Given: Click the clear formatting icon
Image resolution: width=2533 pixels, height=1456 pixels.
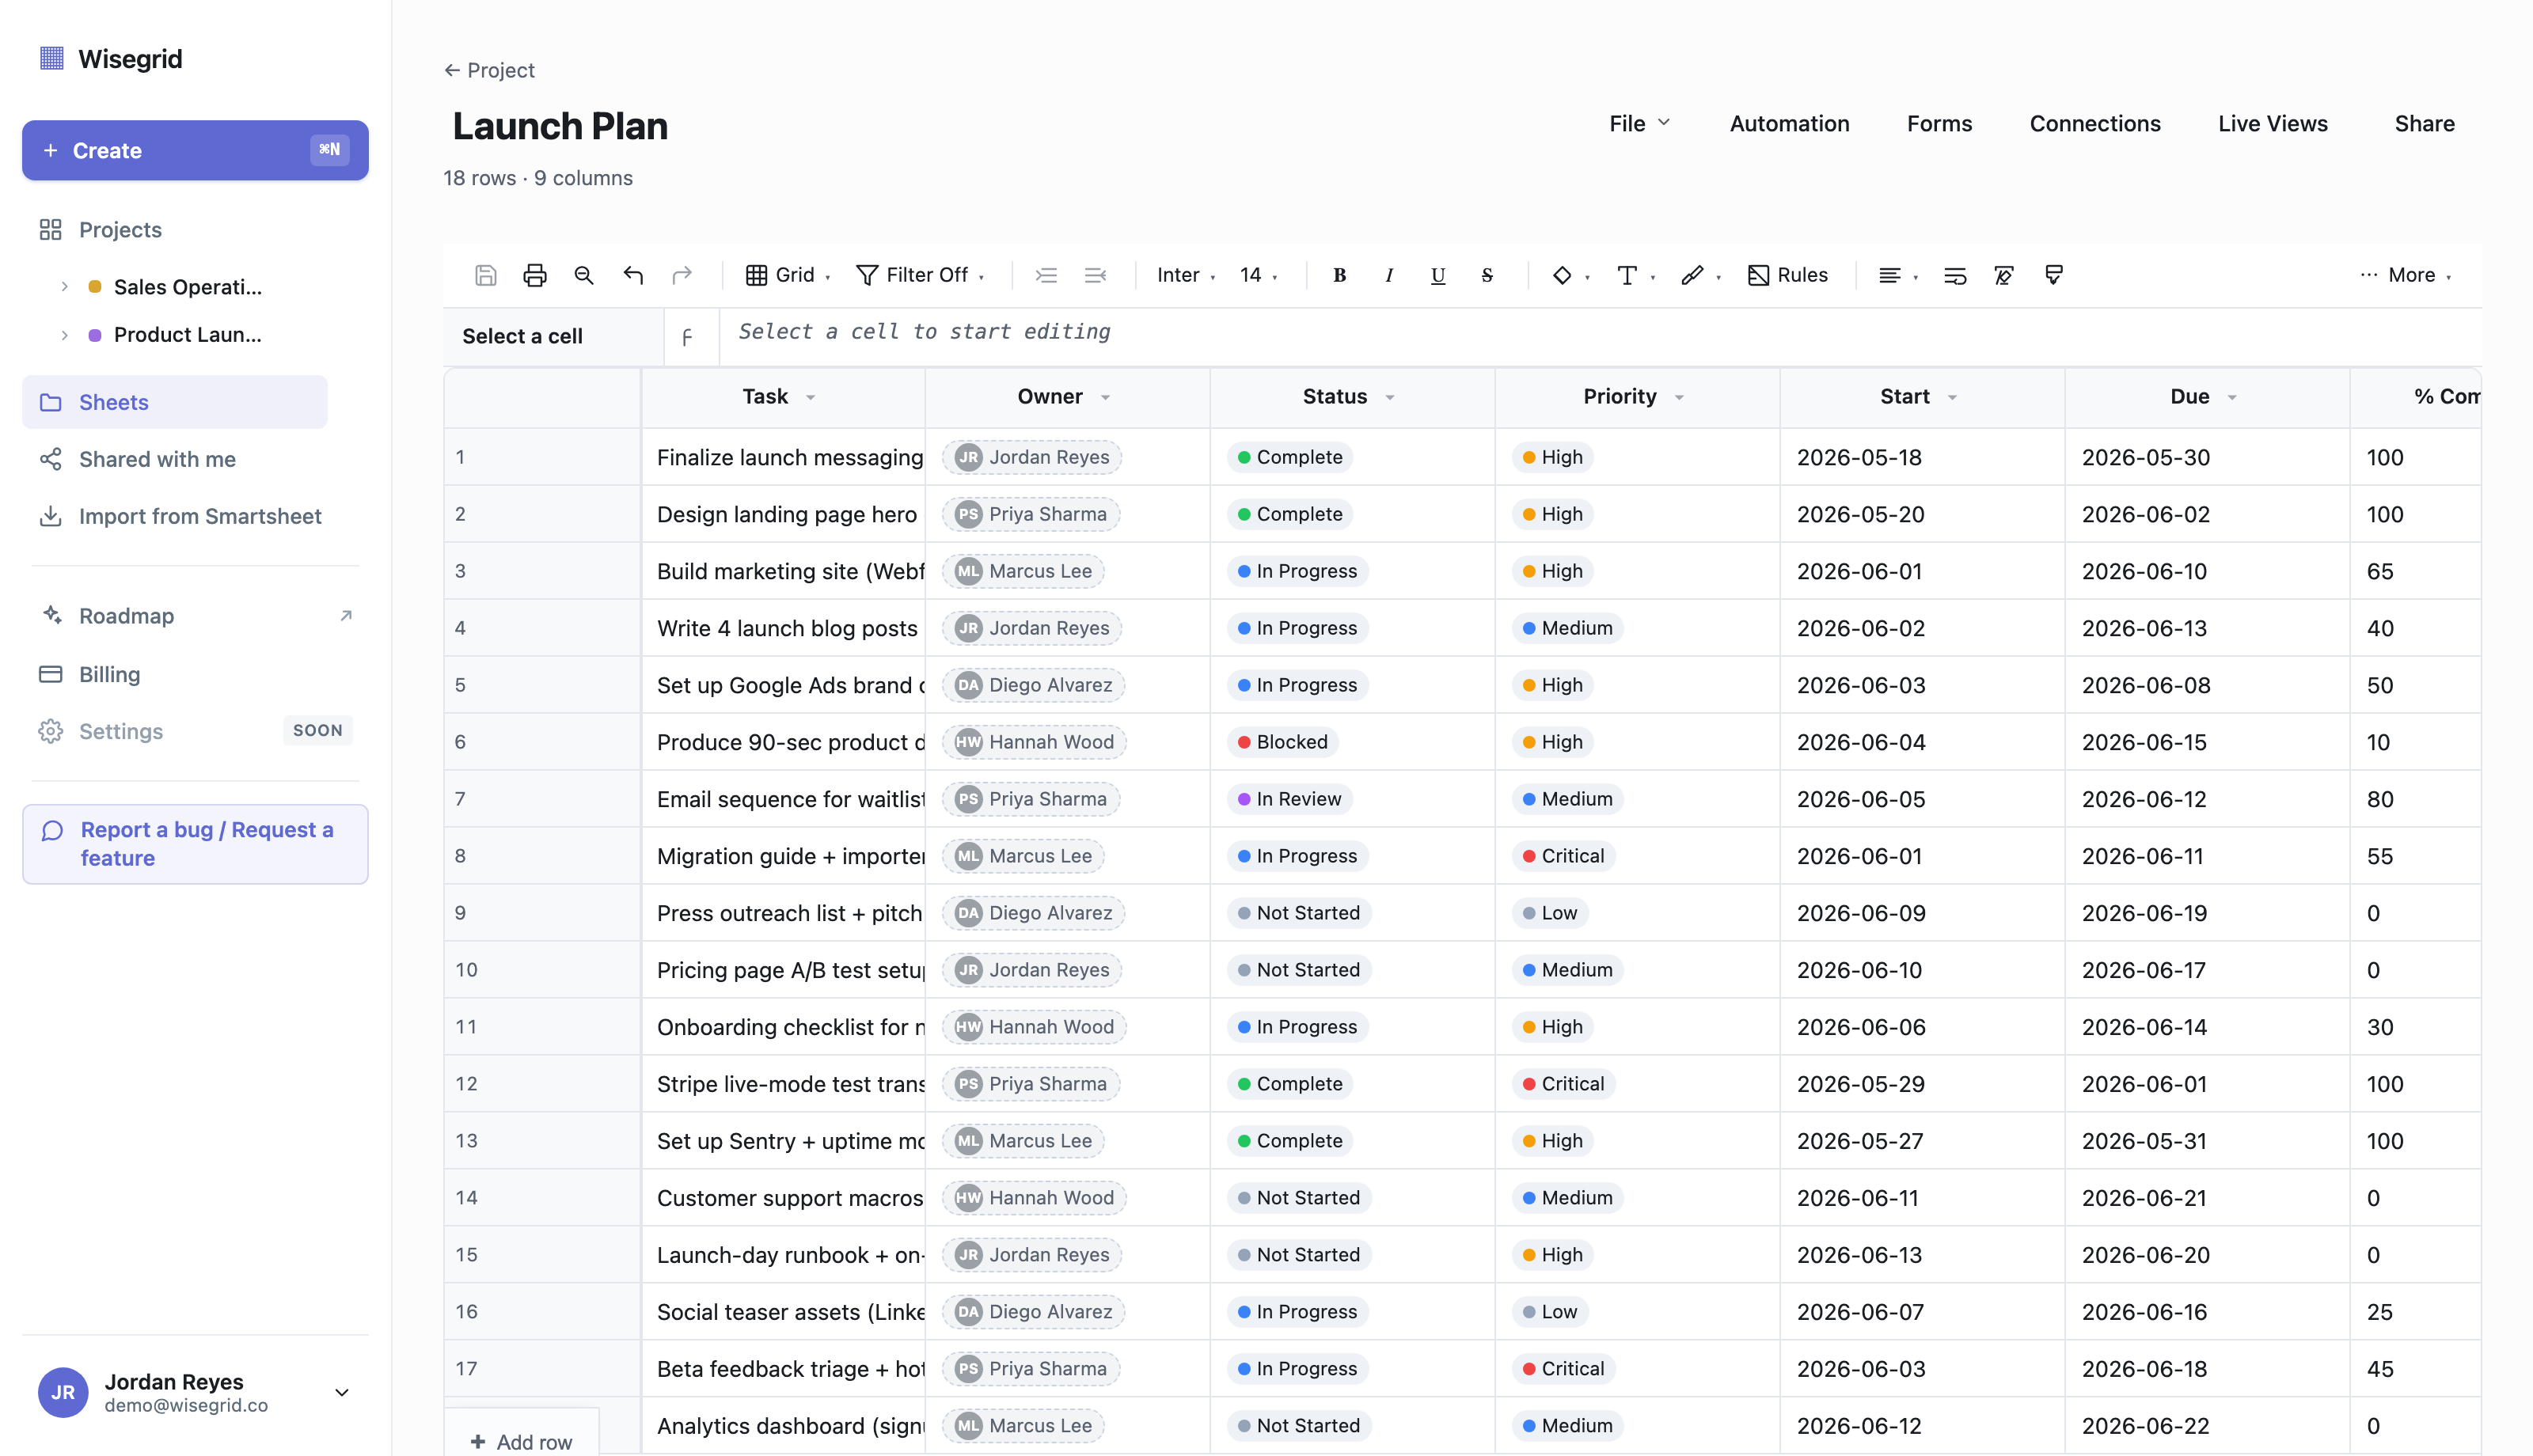Looking at the screenshot, I should point(2004,275).
